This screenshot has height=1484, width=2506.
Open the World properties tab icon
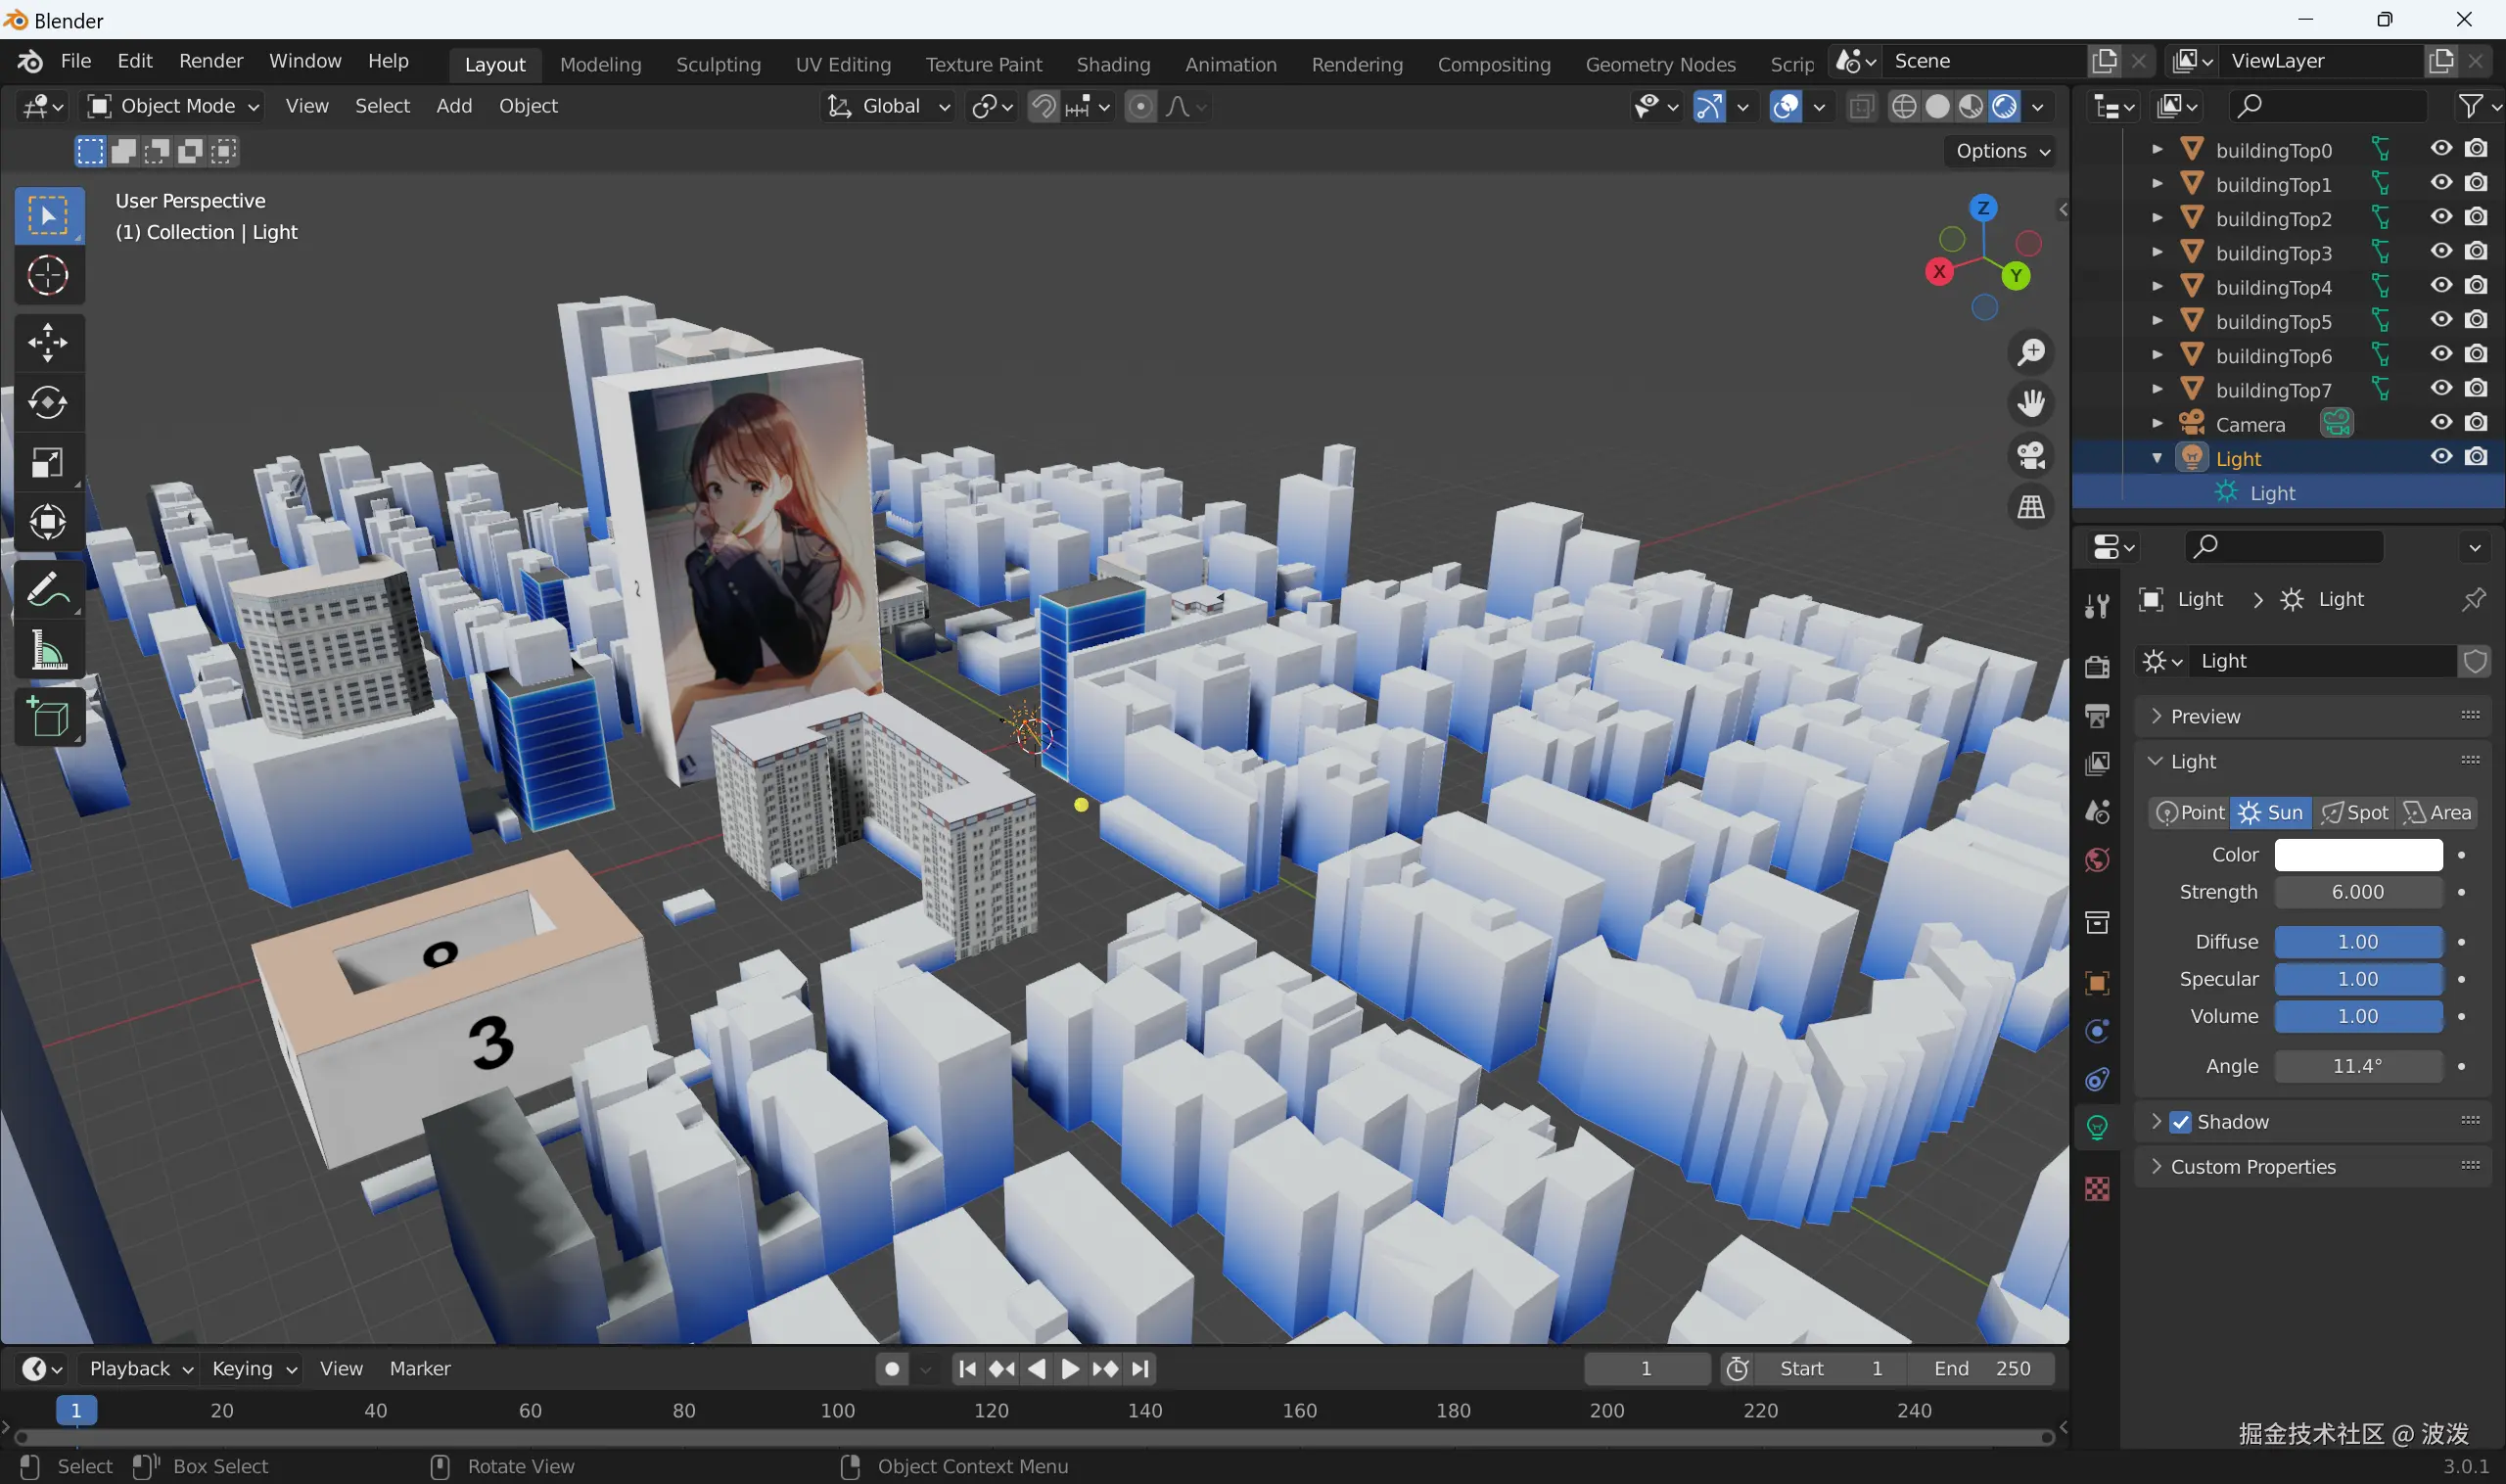click(2097, 860)
